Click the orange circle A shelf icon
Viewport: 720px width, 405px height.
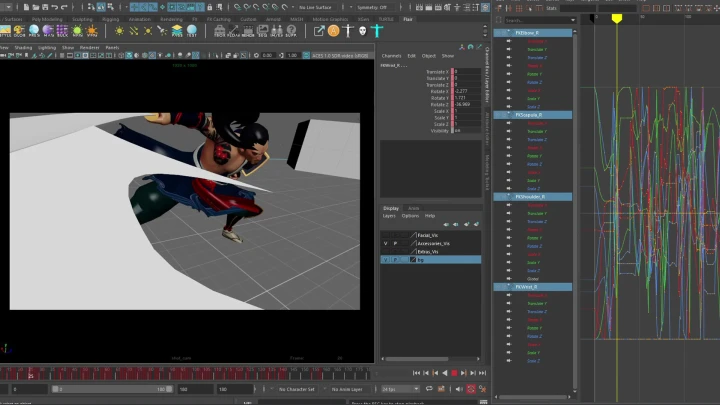(x=333, y=31)
